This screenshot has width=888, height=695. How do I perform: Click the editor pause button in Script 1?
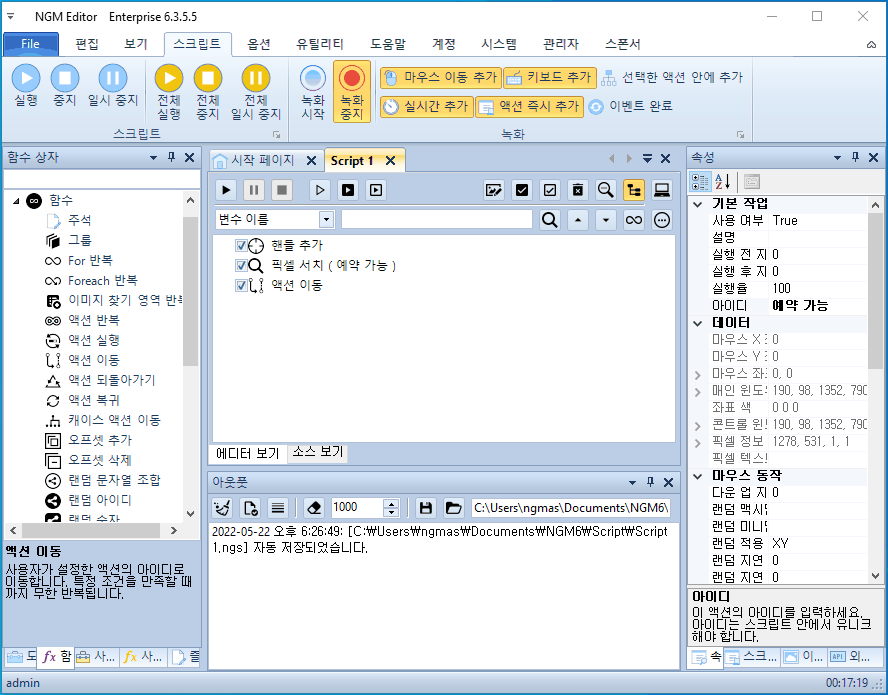(x=254, y=190)
